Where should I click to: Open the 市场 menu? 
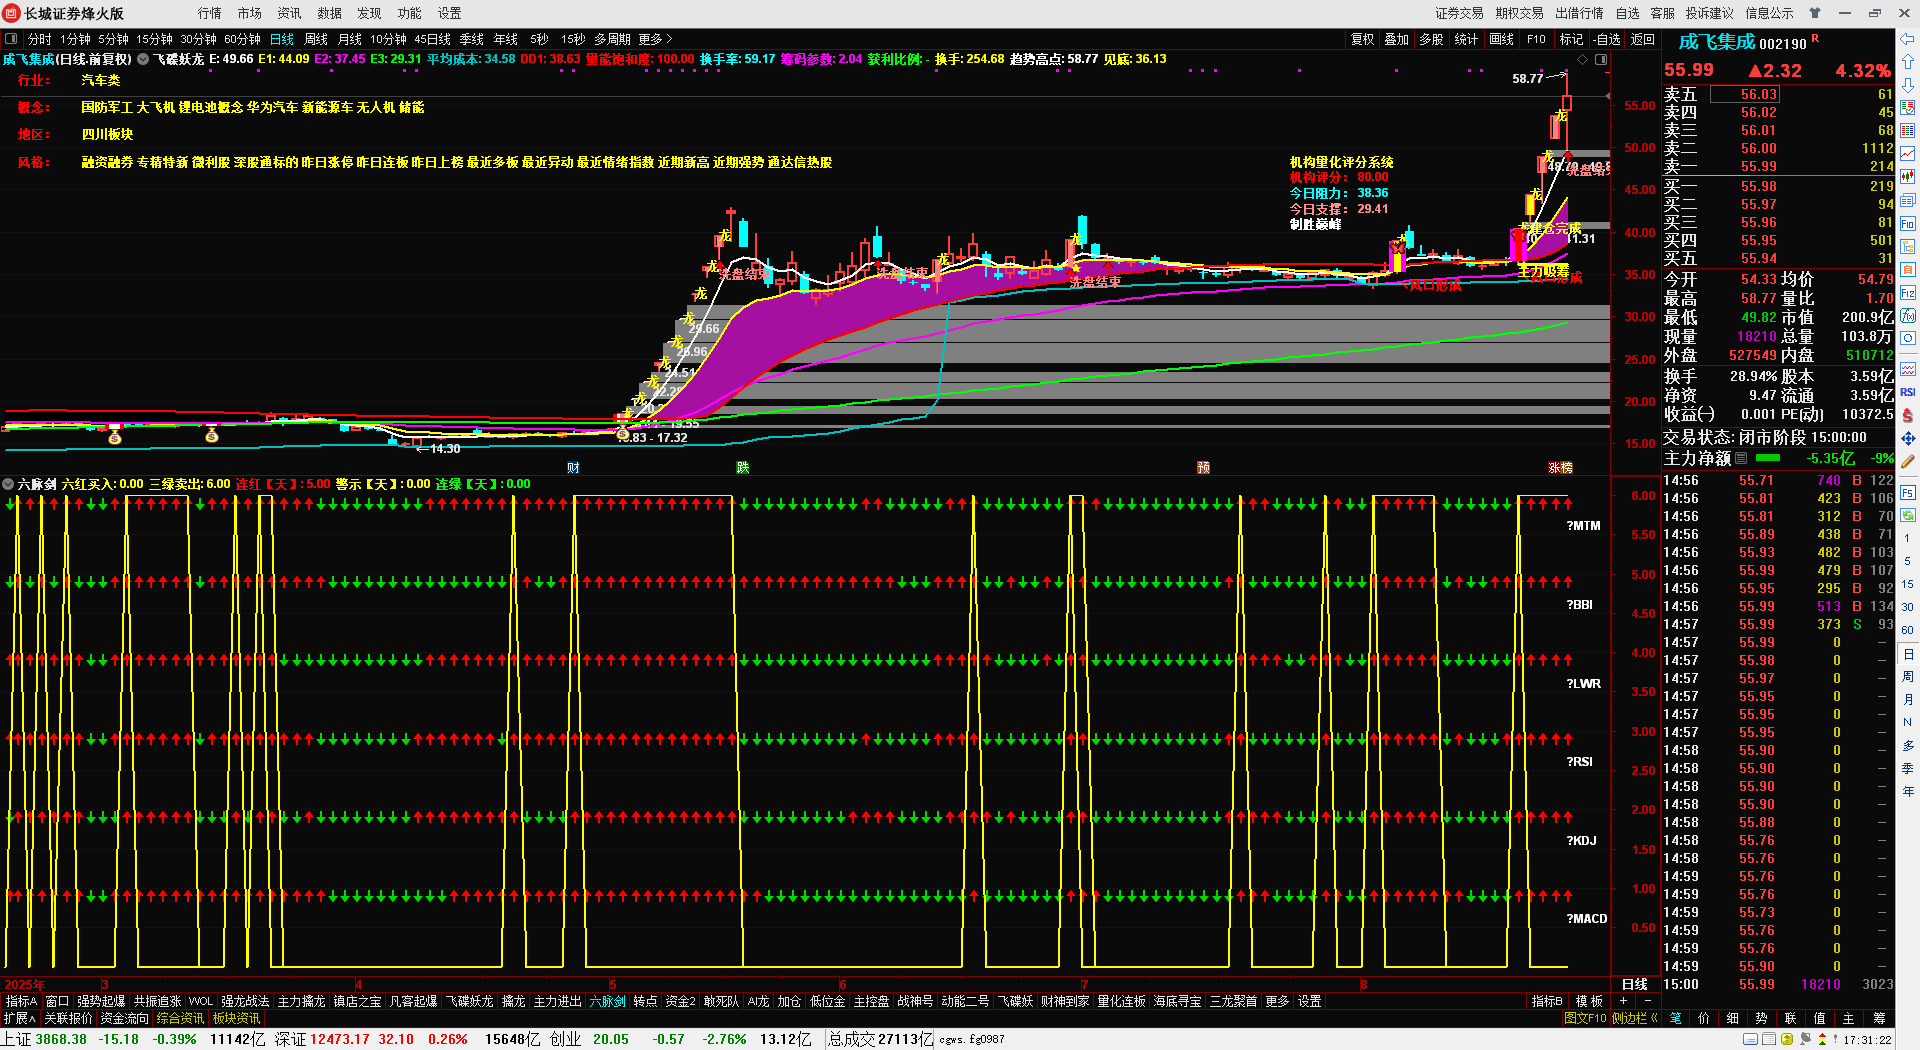(x=250, y=13)
